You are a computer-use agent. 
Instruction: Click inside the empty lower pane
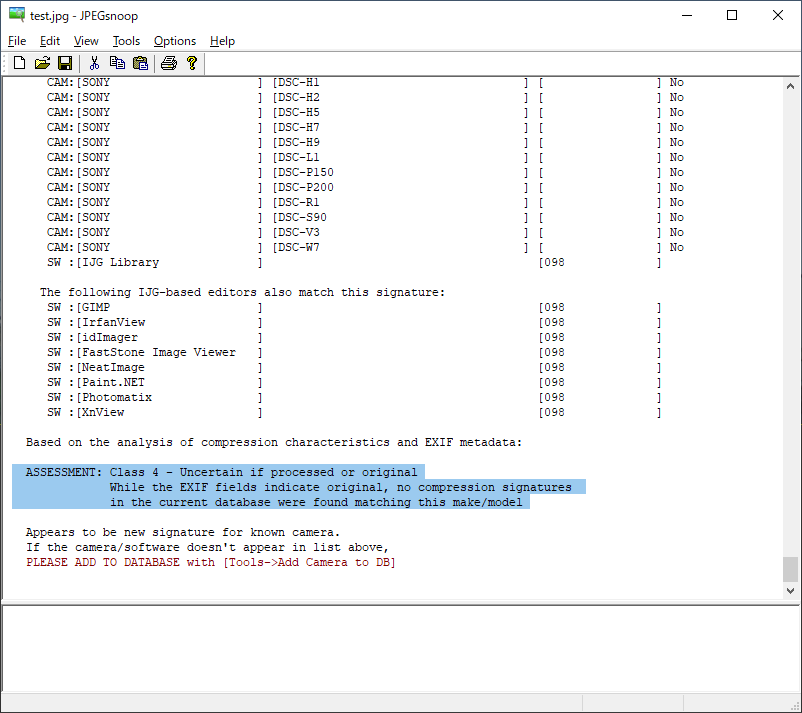click(x=400, y=648)
